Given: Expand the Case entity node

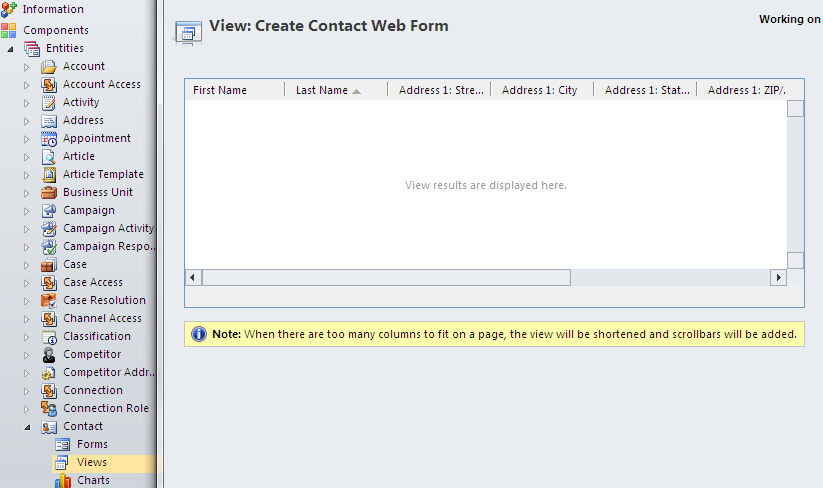Looking at the screenshot, I should (x=27, y=265).
